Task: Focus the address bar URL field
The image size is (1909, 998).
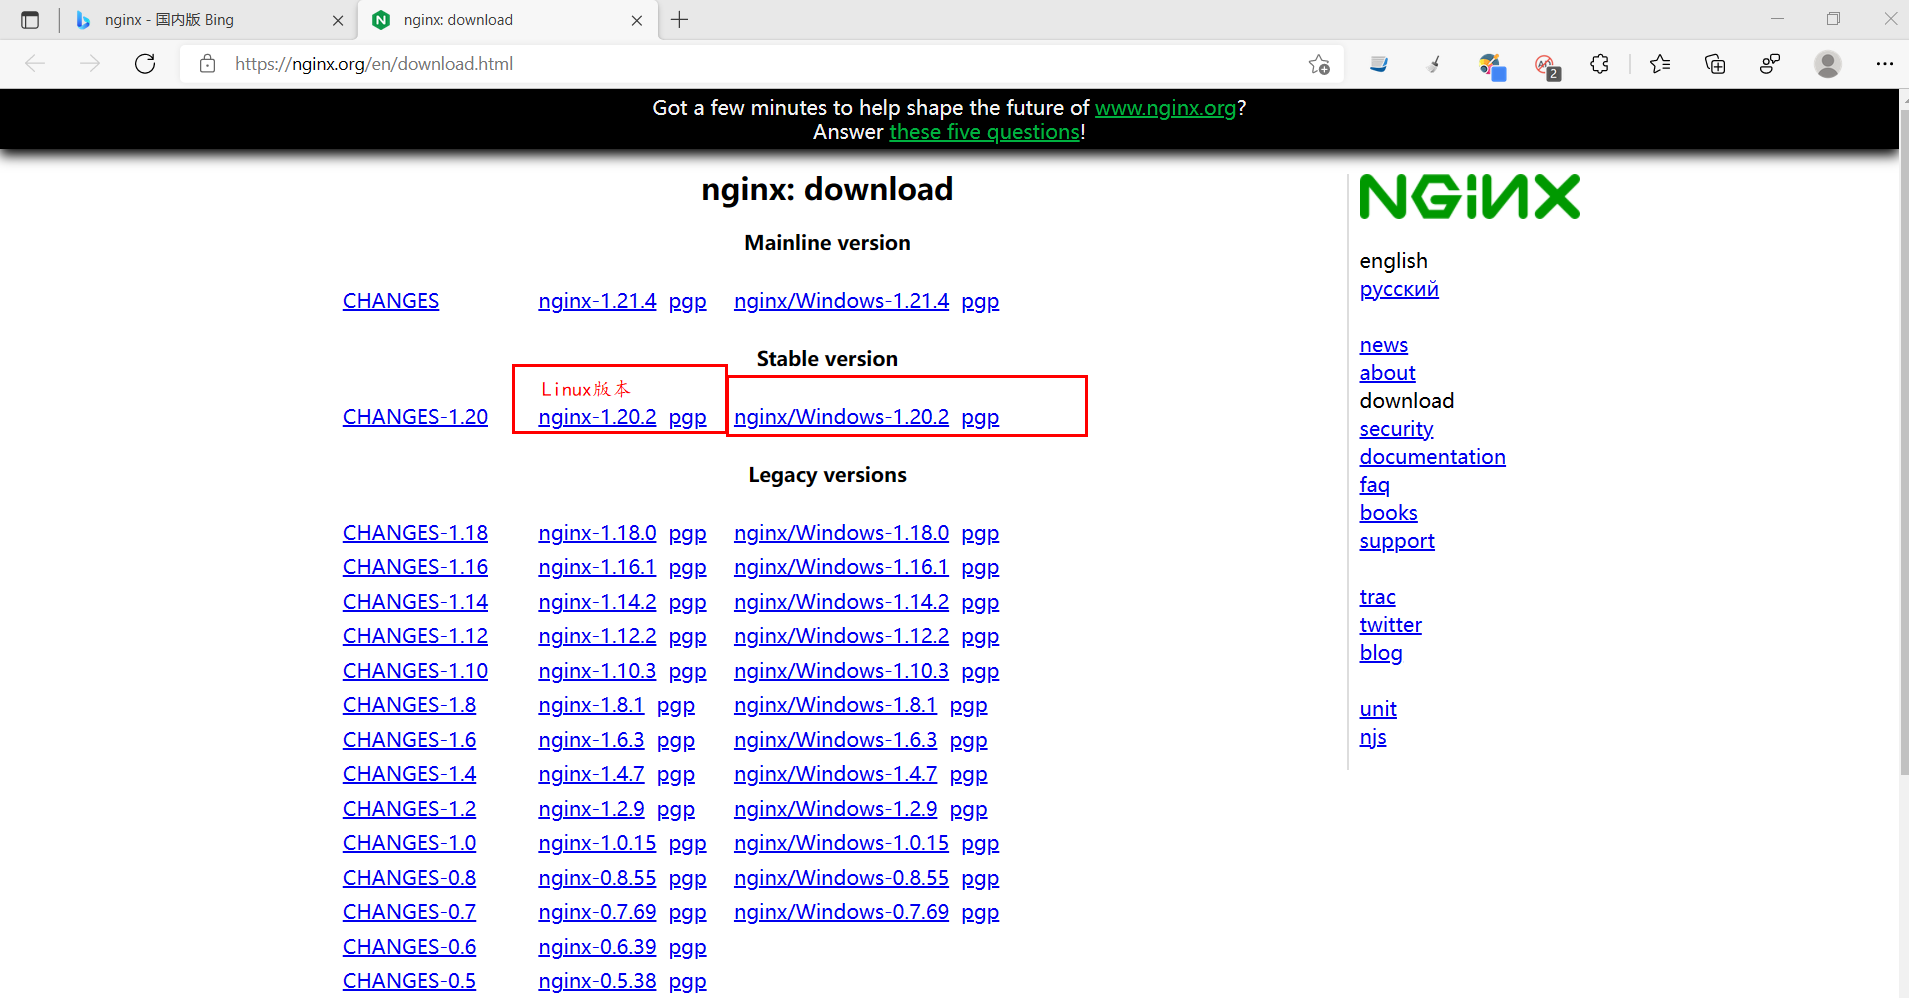Action: pyautogui.click(x=760, y=64)
